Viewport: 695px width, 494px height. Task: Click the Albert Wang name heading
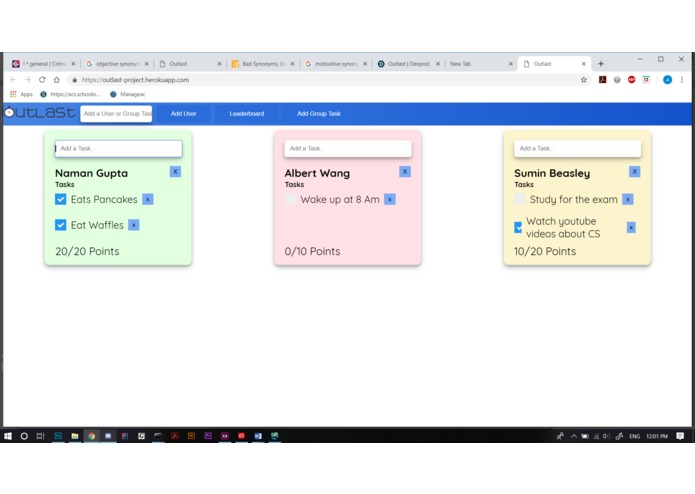[x=317, y=173]
